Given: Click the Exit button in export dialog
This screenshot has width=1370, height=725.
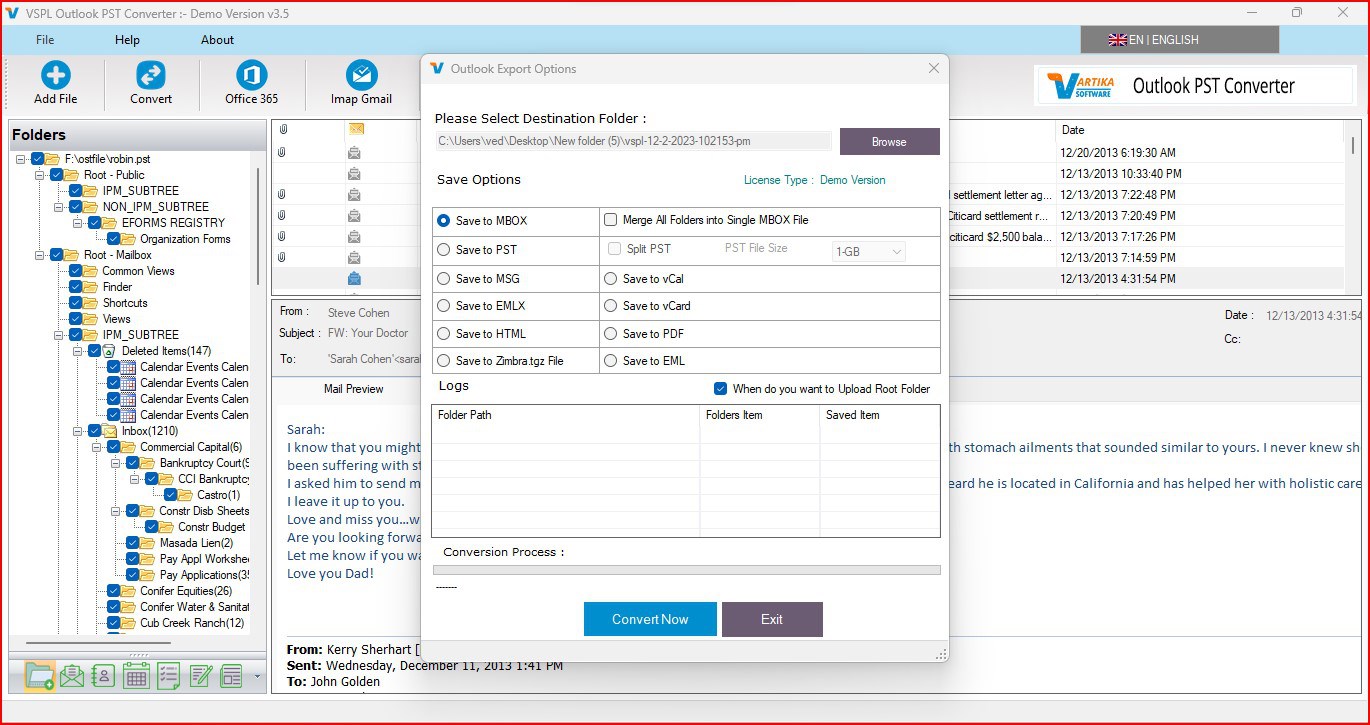Looking at the screenshot, I should point(772,619).
